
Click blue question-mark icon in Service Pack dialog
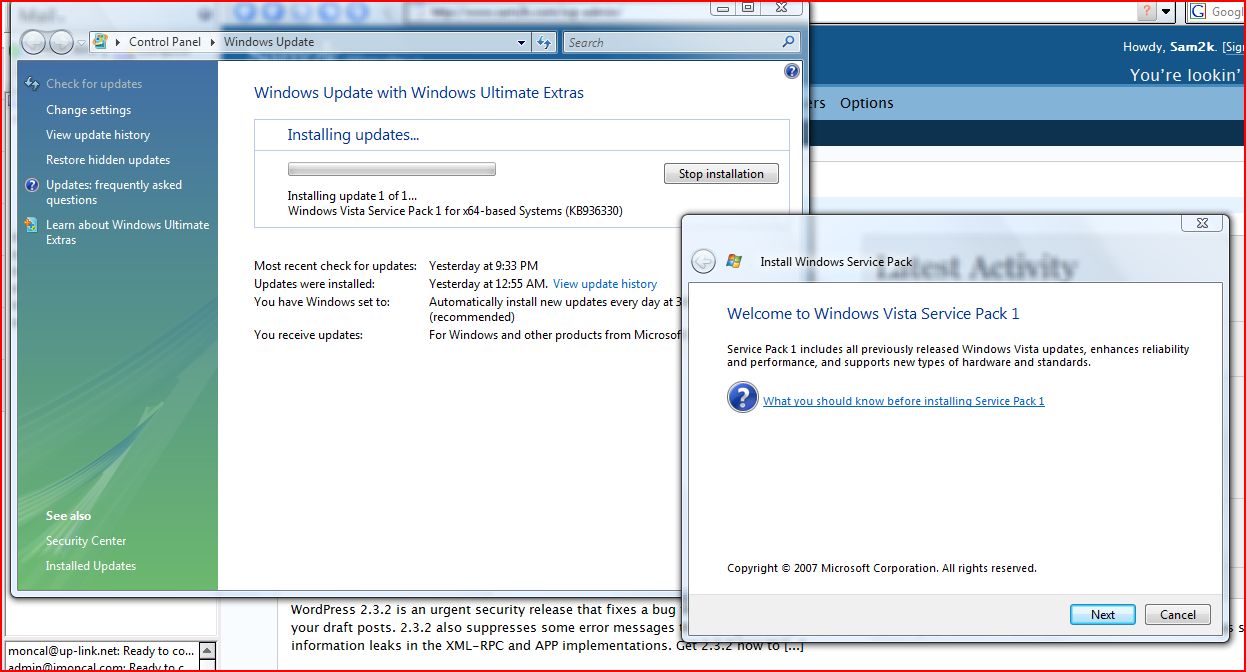[742, 399]
